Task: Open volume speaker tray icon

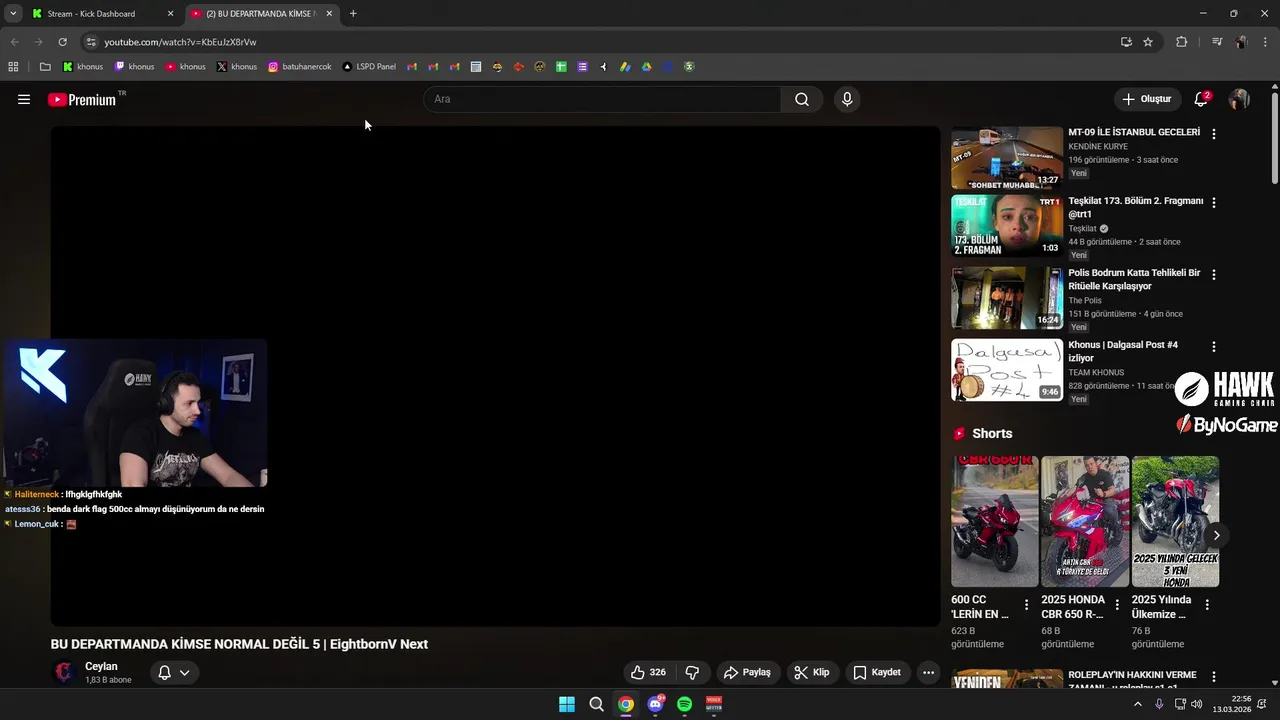Action: tap(1196, 704)
